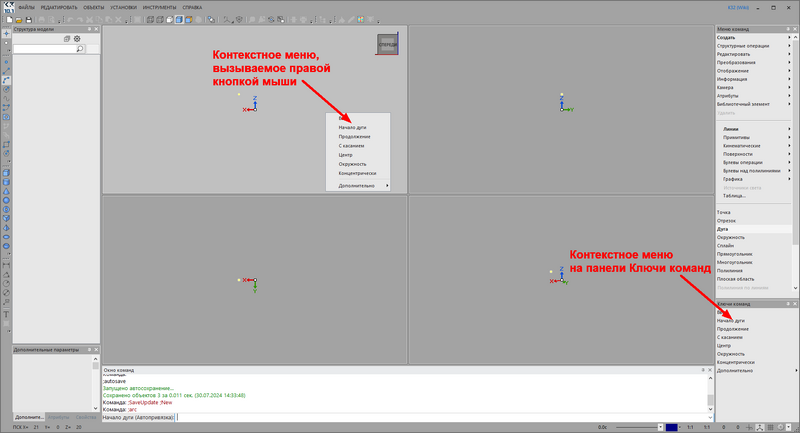Select the Polyline drawing tool
The image size is (800, 433).
coord(6,108)
